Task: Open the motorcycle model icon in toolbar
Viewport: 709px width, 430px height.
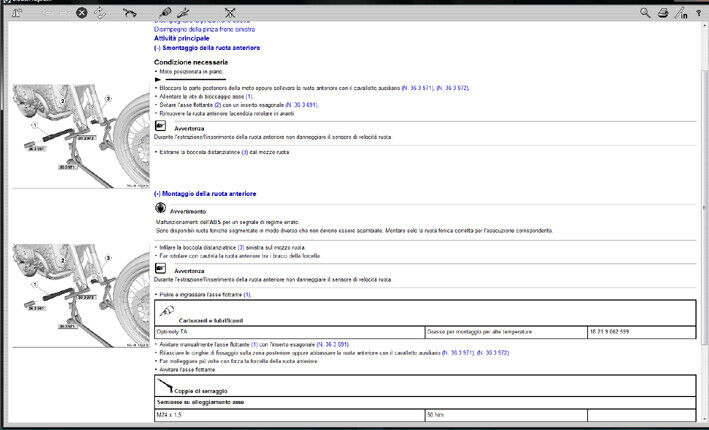Action: coord(129,13)
